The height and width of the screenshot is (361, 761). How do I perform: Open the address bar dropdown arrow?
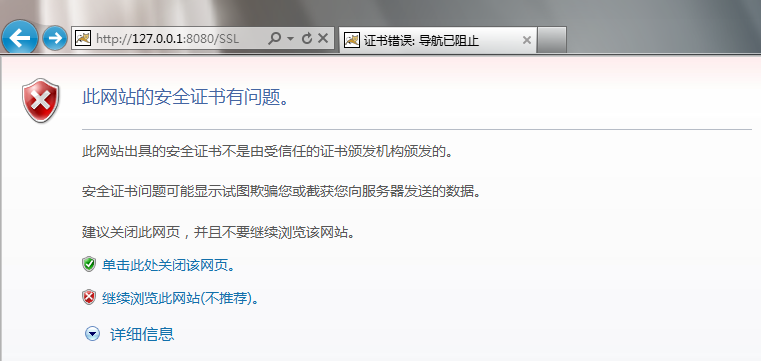click(x=290, y=38)
